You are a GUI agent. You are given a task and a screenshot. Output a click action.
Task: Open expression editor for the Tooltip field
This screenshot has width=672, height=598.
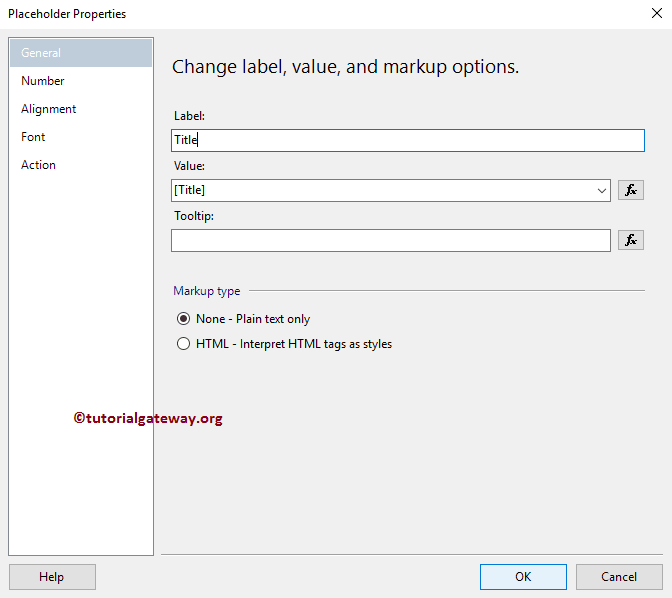click(630, 240)
